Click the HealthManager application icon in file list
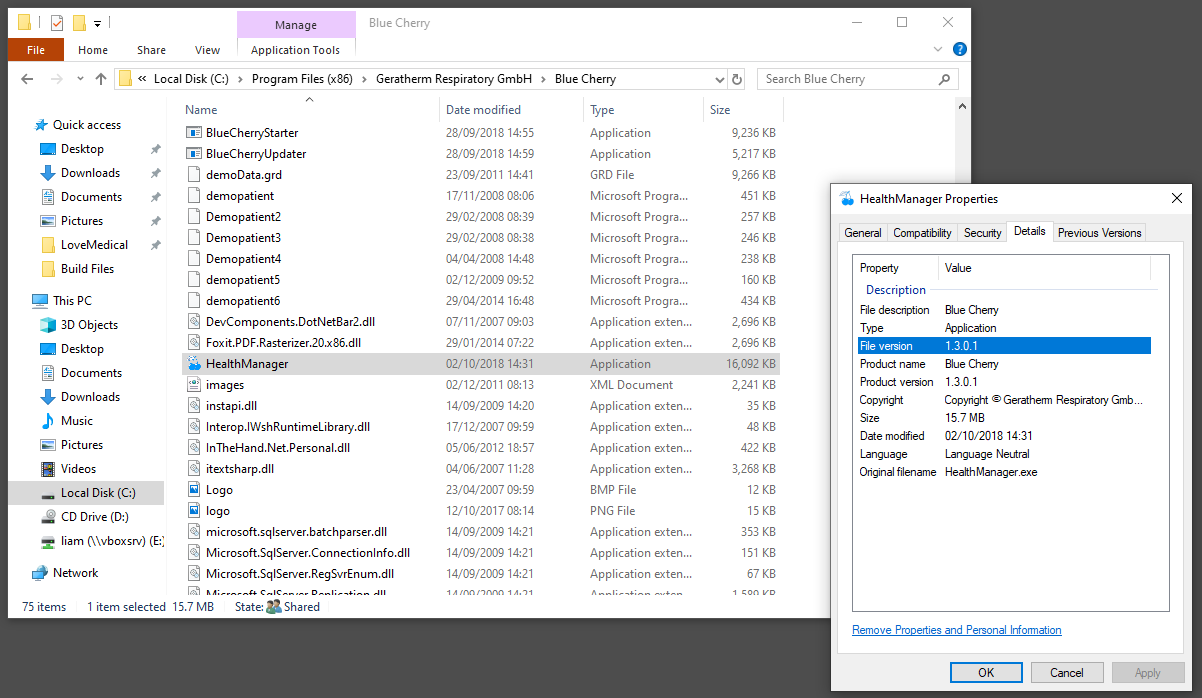This screenshot has width=1202, height=698. 195,364
